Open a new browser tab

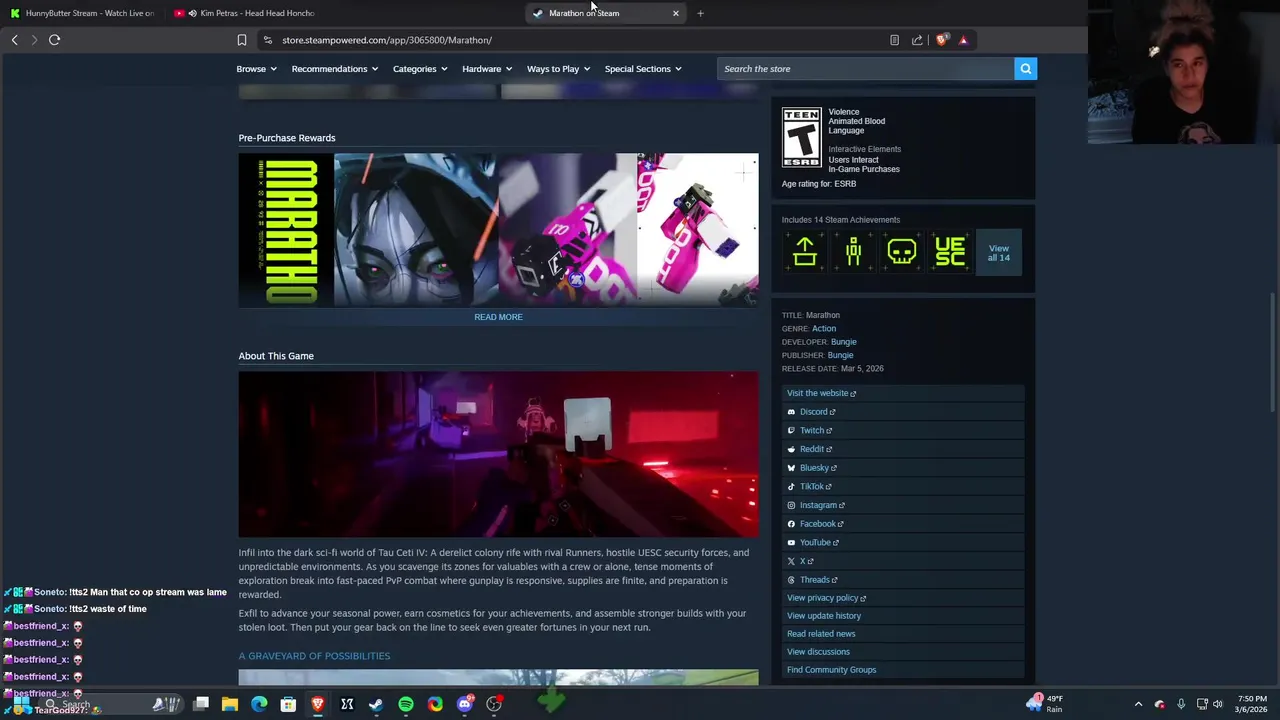[700, 13]
